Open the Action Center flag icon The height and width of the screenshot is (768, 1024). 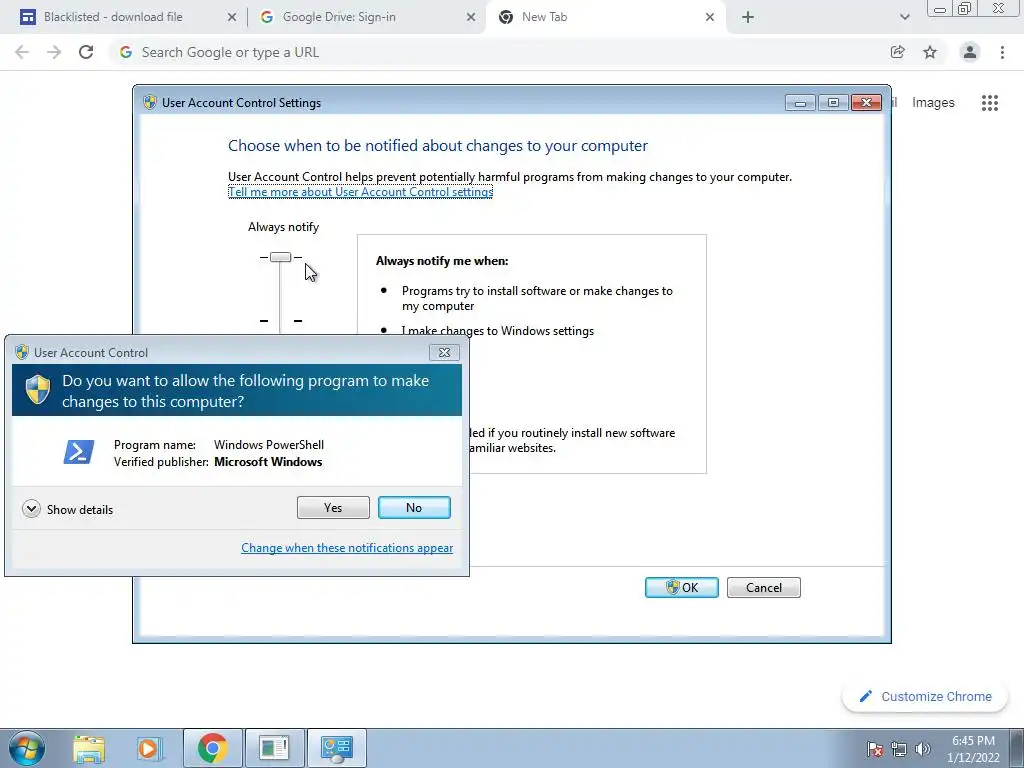(875, 749)
